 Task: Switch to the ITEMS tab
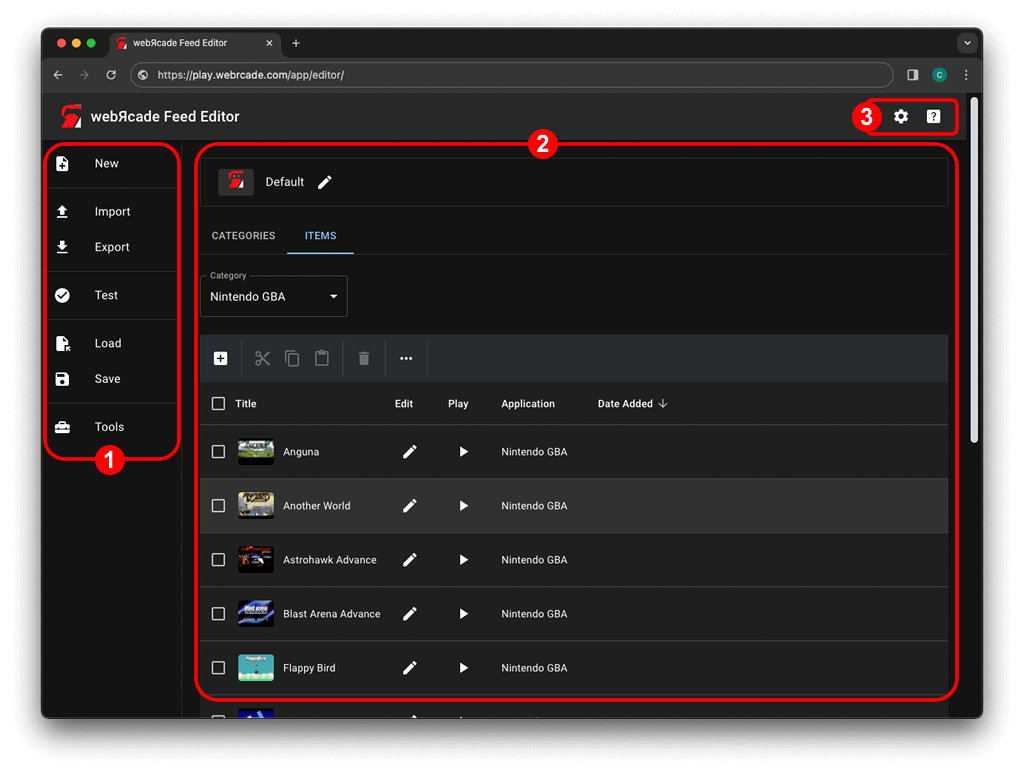tap(321, 236)
